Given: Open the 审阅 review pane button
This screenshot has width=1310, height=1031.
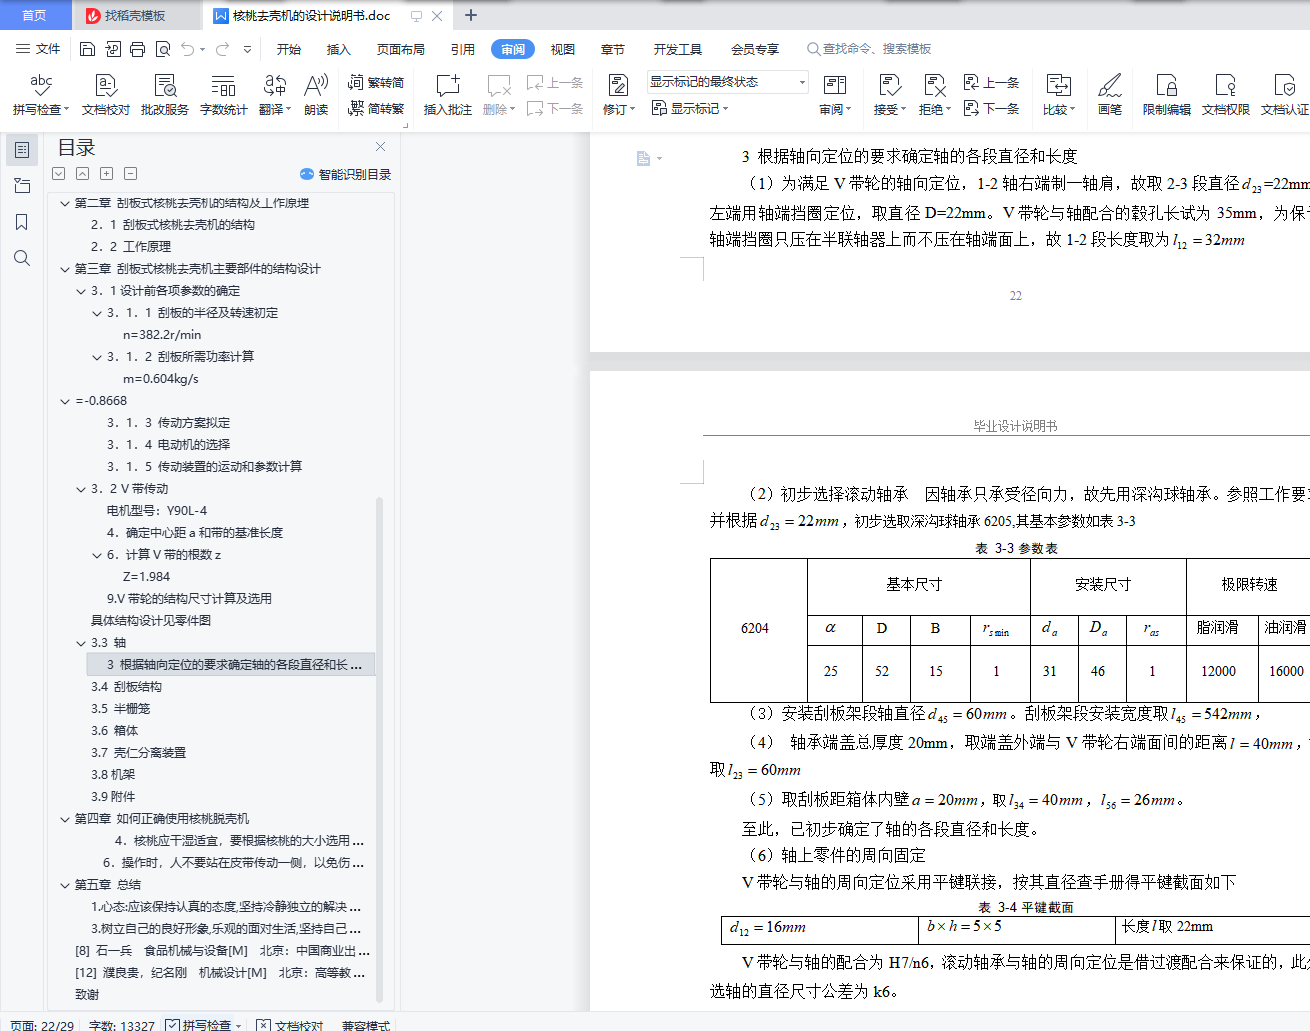Looking at the screenshot, I should [835, 95].
